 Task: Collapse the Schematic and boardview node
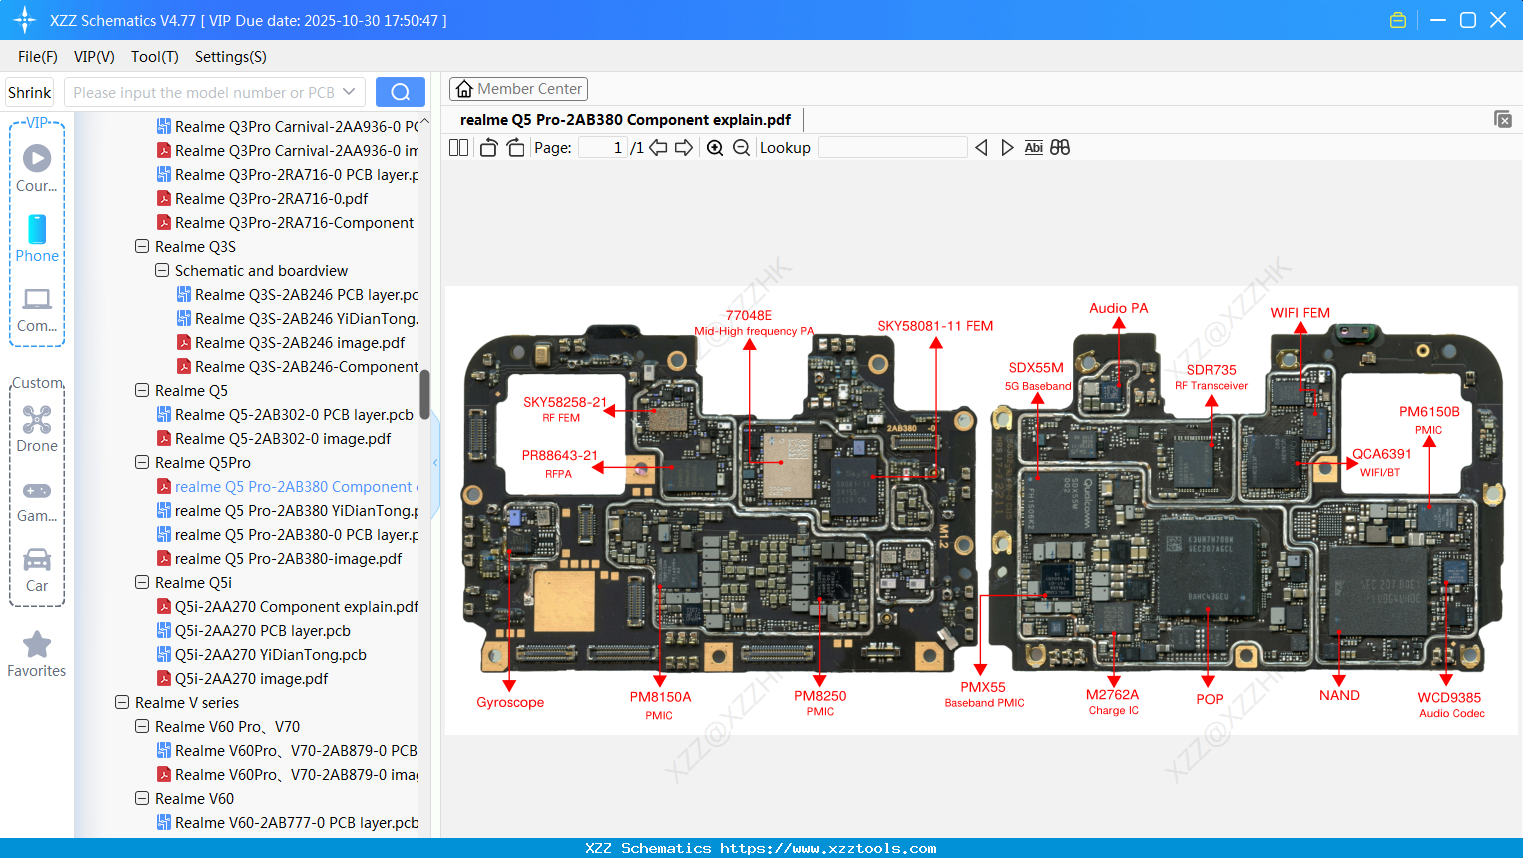161,270
